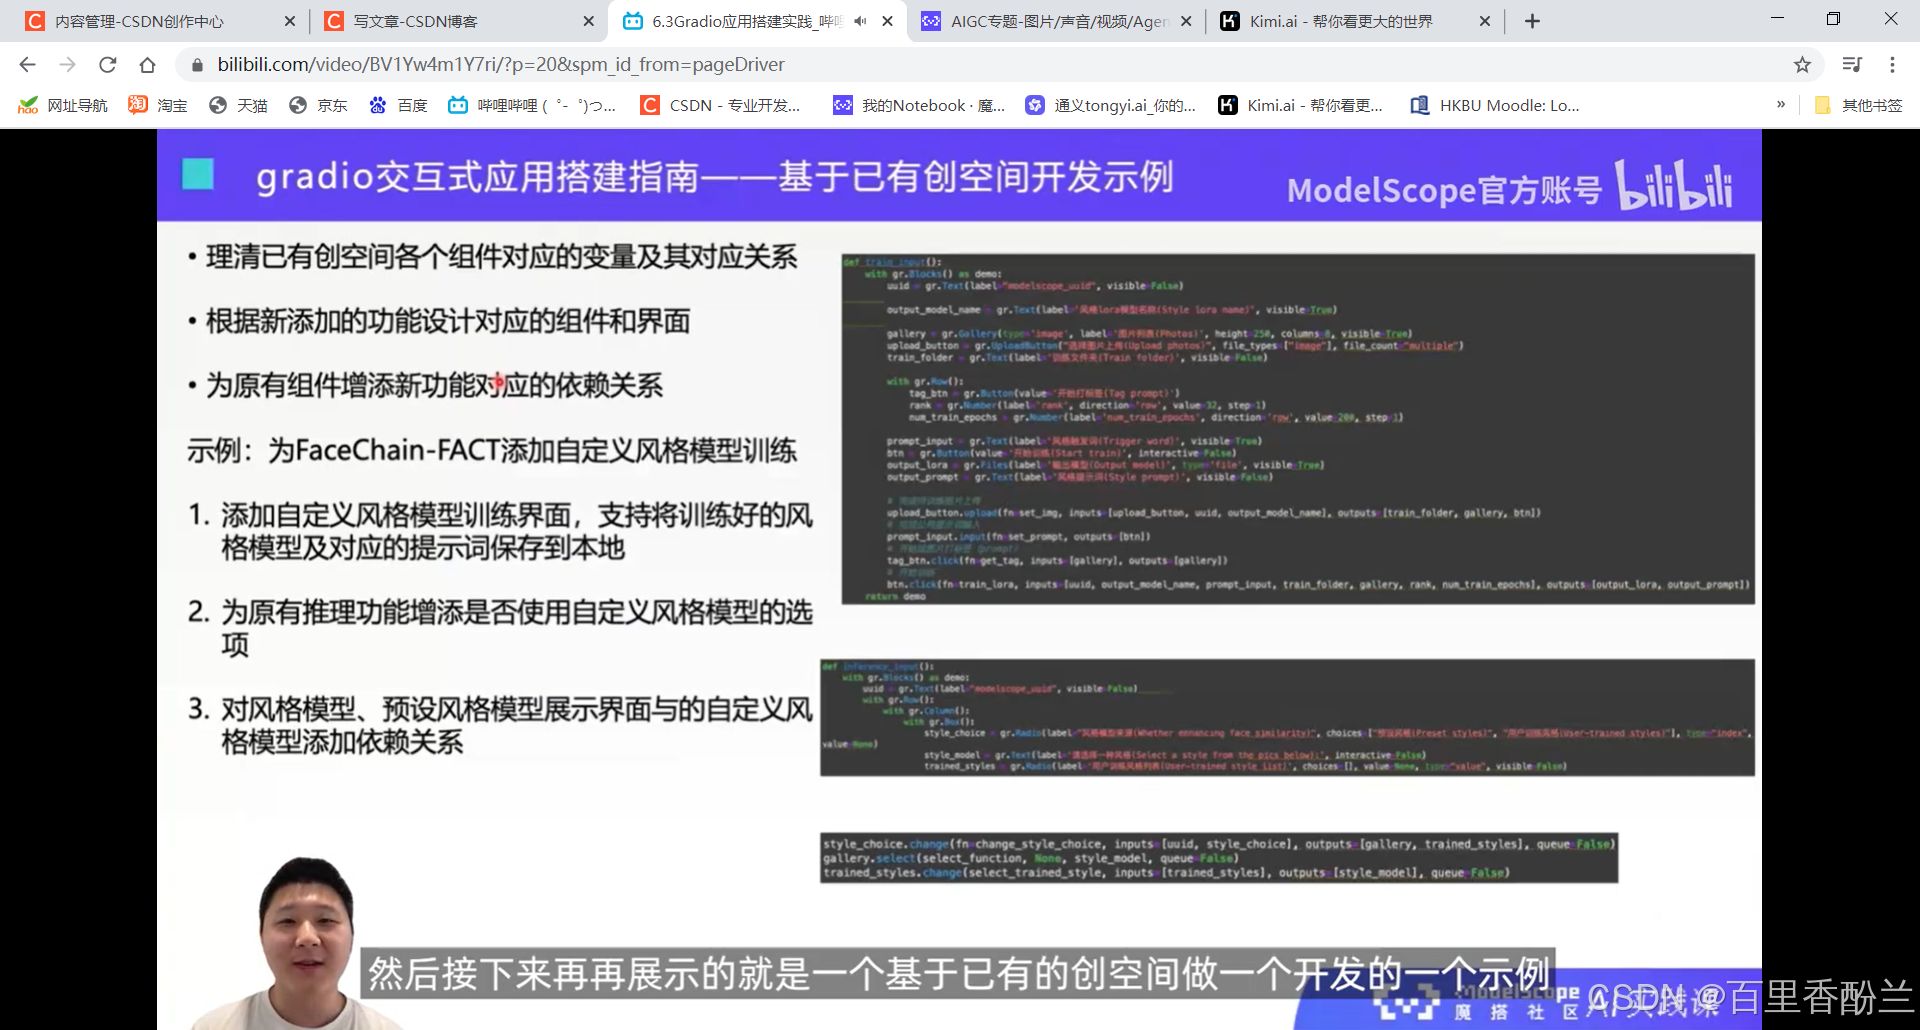Viewport: 1920px width, 1030px height.
Task: Close the AIGC专题 tab
Action: point(1186,21)
